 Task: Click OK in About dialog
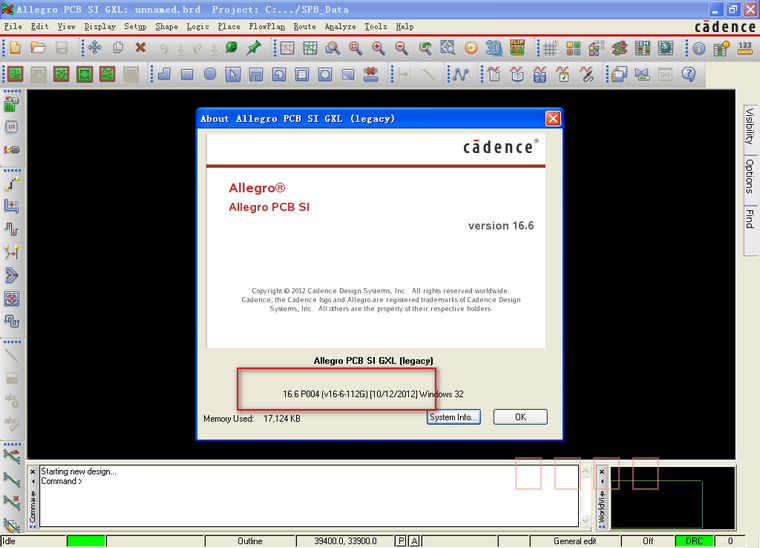(521, 417)
